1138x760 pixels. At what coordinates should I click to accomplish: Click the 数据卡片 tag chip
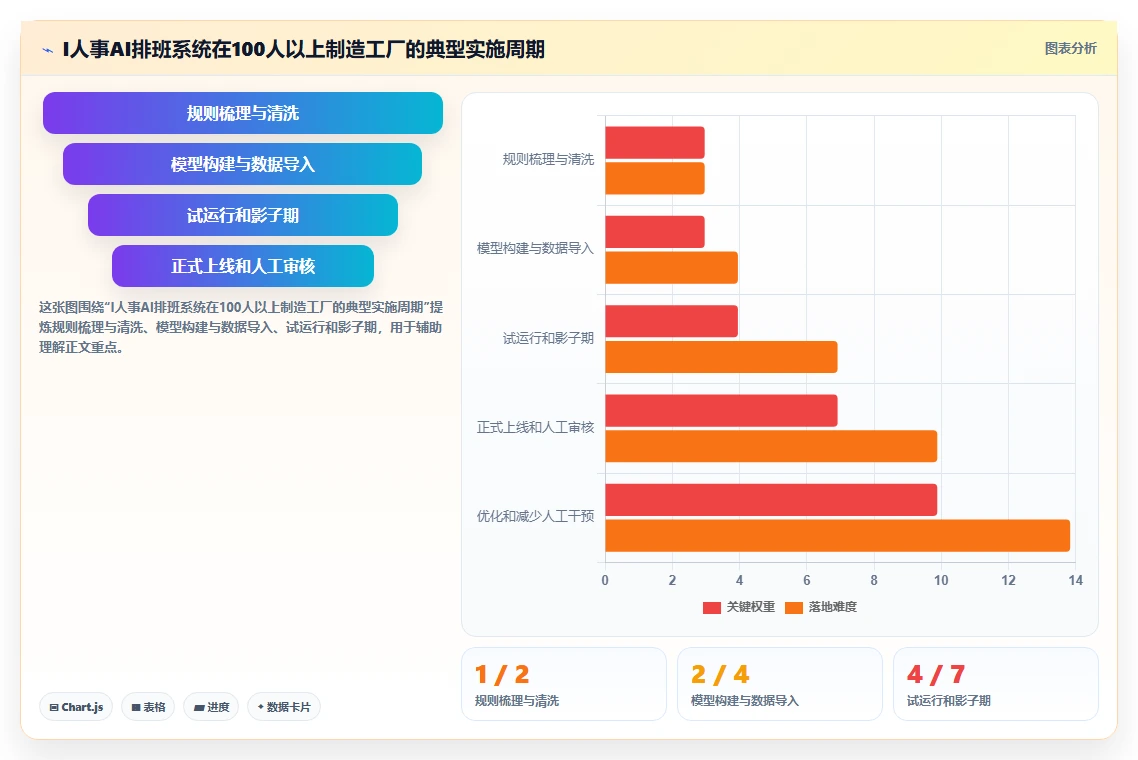[x=284, y=707]
